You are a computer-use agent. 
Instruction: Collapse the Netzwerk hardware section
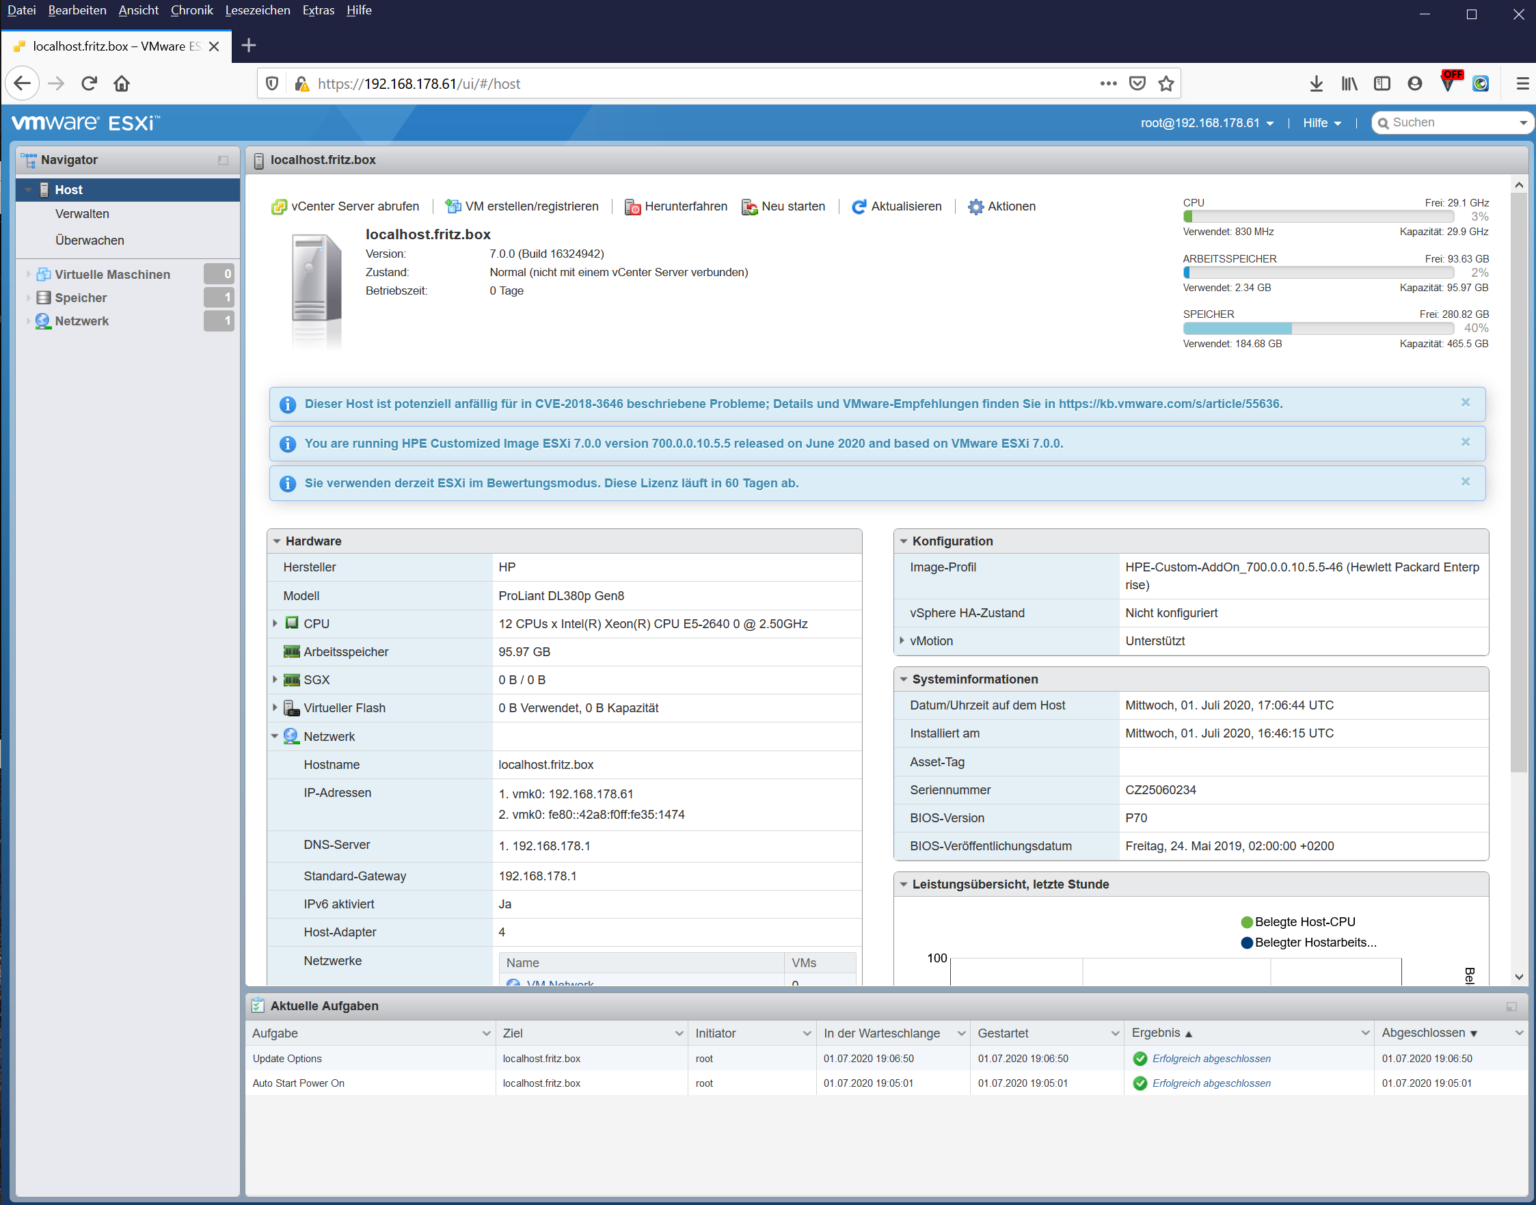tap(275, 736)
